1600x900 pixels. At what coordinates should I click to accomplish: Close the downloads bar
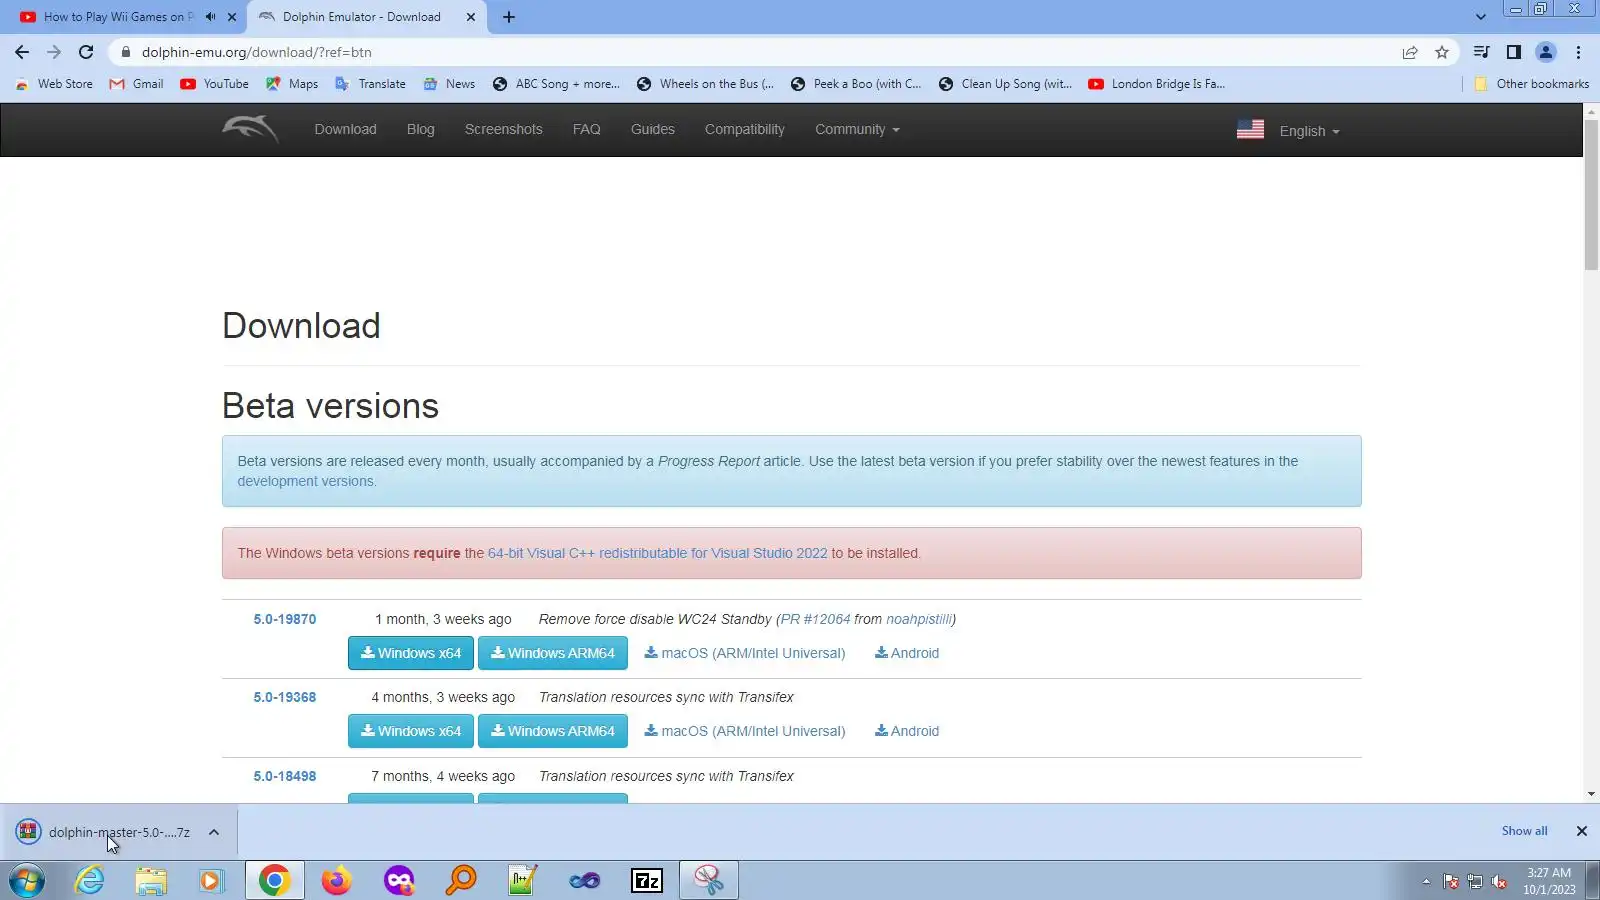click(1582, 831)
